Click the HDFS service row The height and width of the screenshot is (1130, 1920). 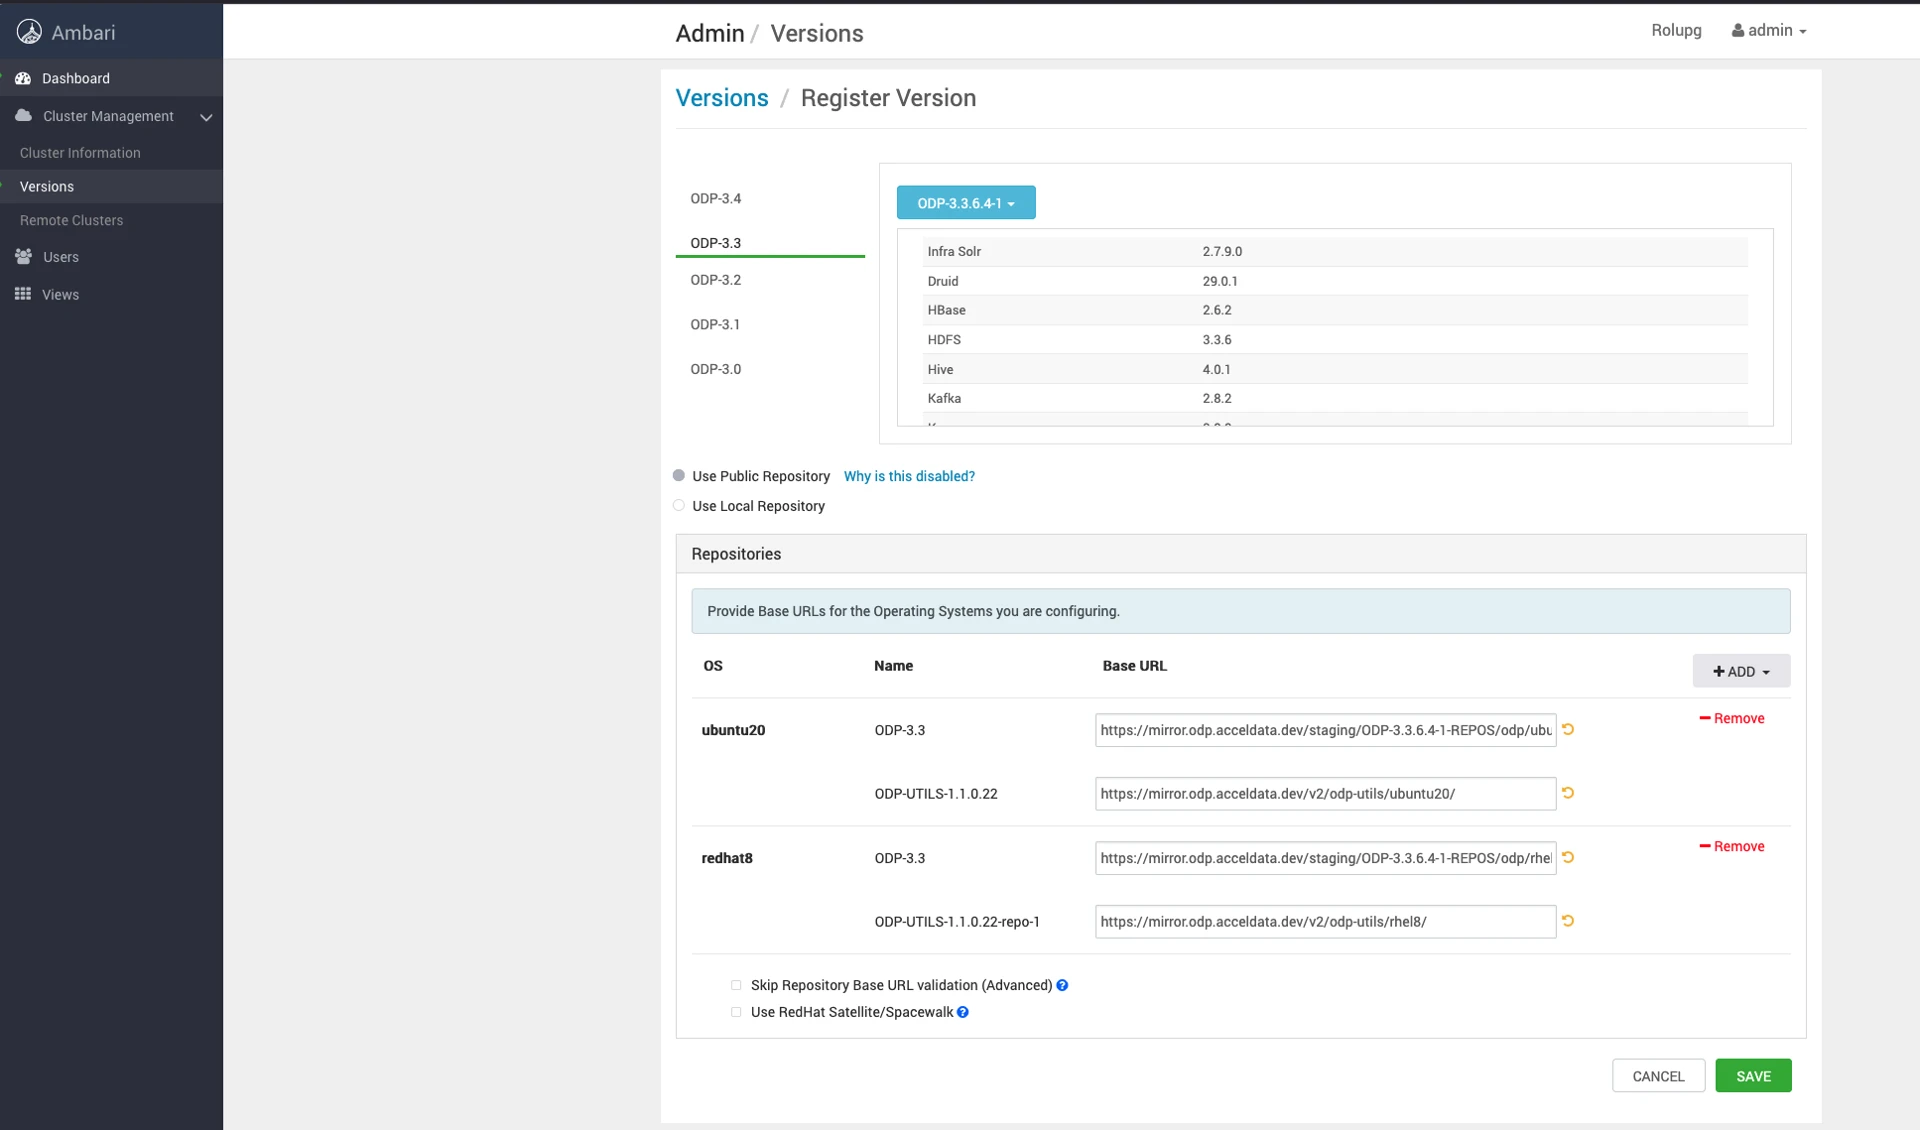[x=1335, y=340]
